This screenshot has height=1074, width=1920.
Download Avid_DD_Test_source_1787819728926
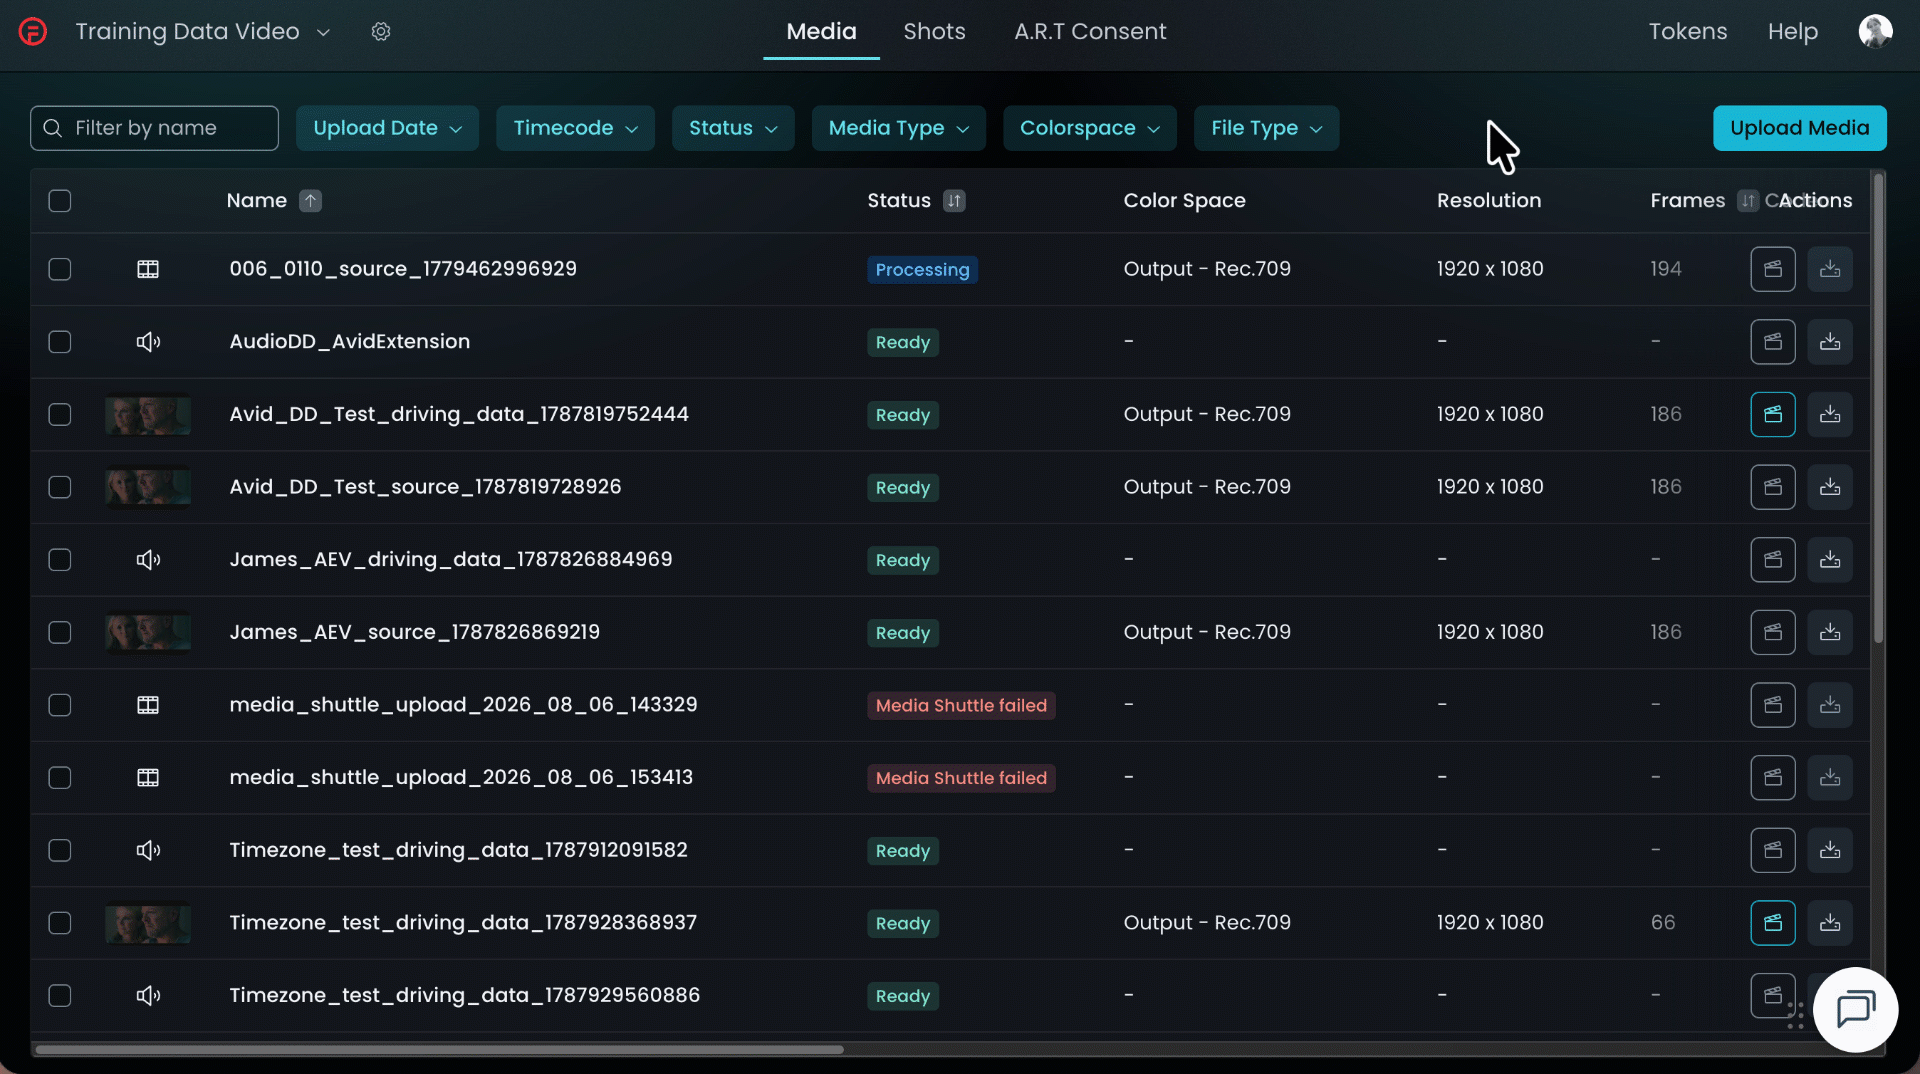(x=1830, y=487)
